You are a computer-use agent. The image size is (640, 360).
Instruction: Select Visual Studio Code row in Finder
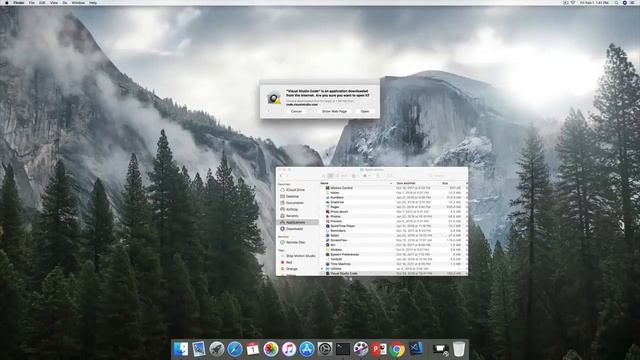(x=393, y=273)
